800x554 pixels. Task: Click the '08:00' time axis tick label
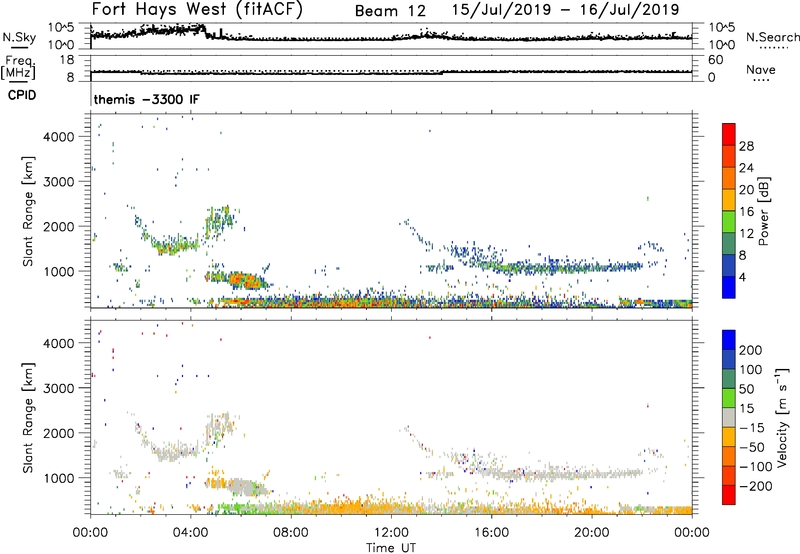tap(291, 533)
